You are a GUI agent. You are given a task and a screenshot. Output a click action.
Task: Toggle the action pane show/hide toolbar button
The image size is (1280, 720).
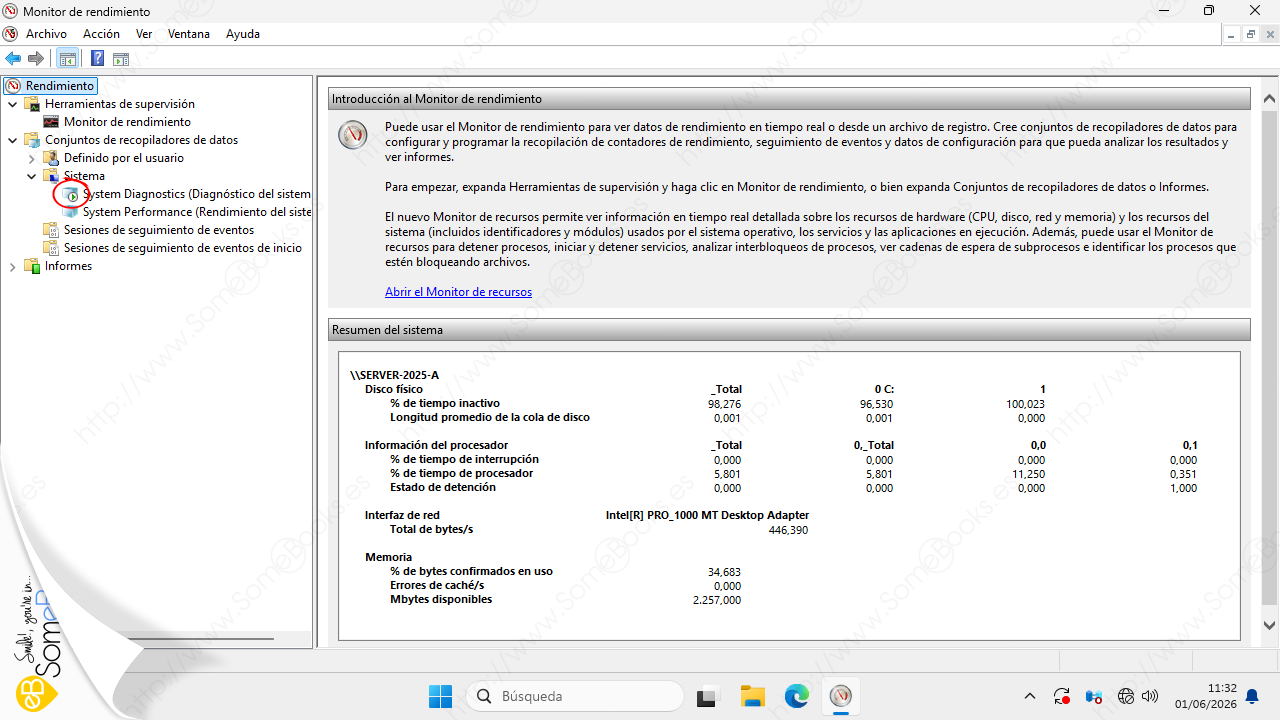coord(121,59)
